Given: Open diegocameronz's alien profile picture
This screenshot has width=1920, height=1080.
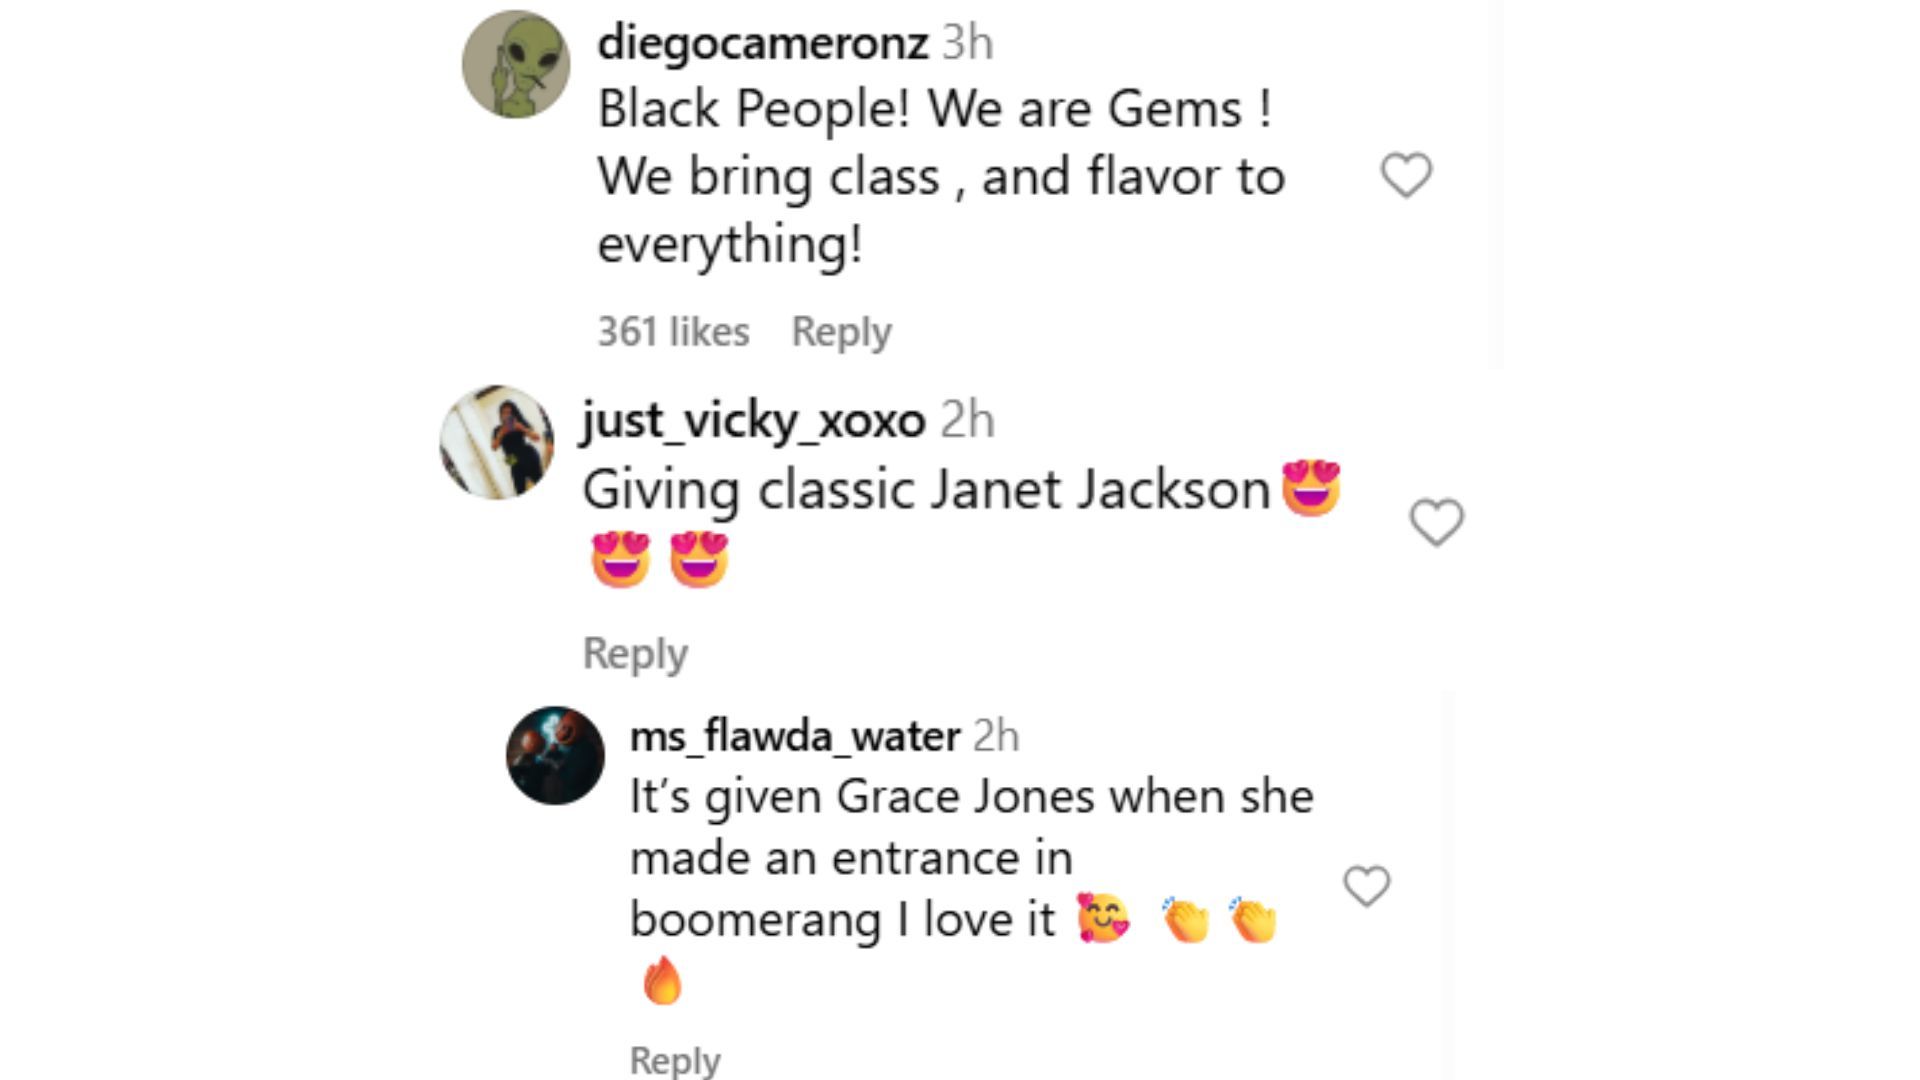Looking at the screenshot, I should [516, 64].
